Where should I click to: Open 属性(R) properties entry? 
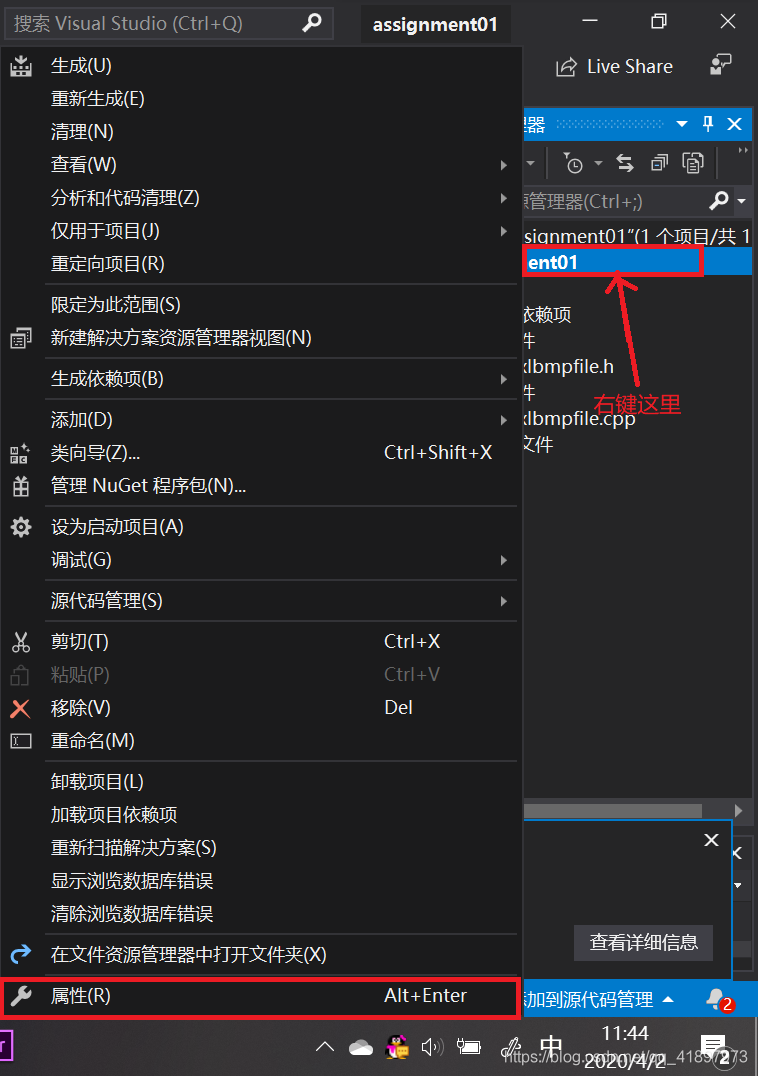point(259,996)
